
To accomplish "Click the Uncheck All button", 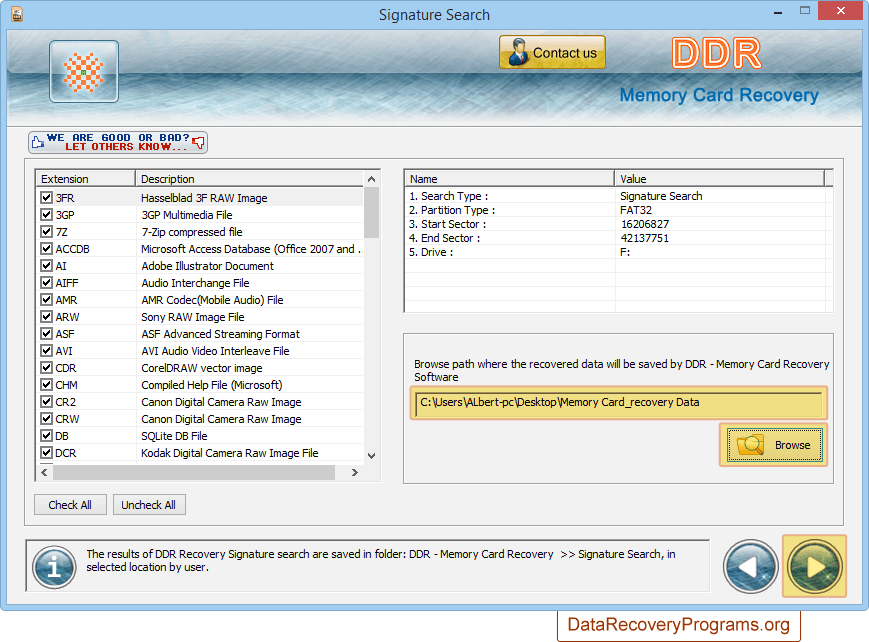I will click(x=149, y=505).
